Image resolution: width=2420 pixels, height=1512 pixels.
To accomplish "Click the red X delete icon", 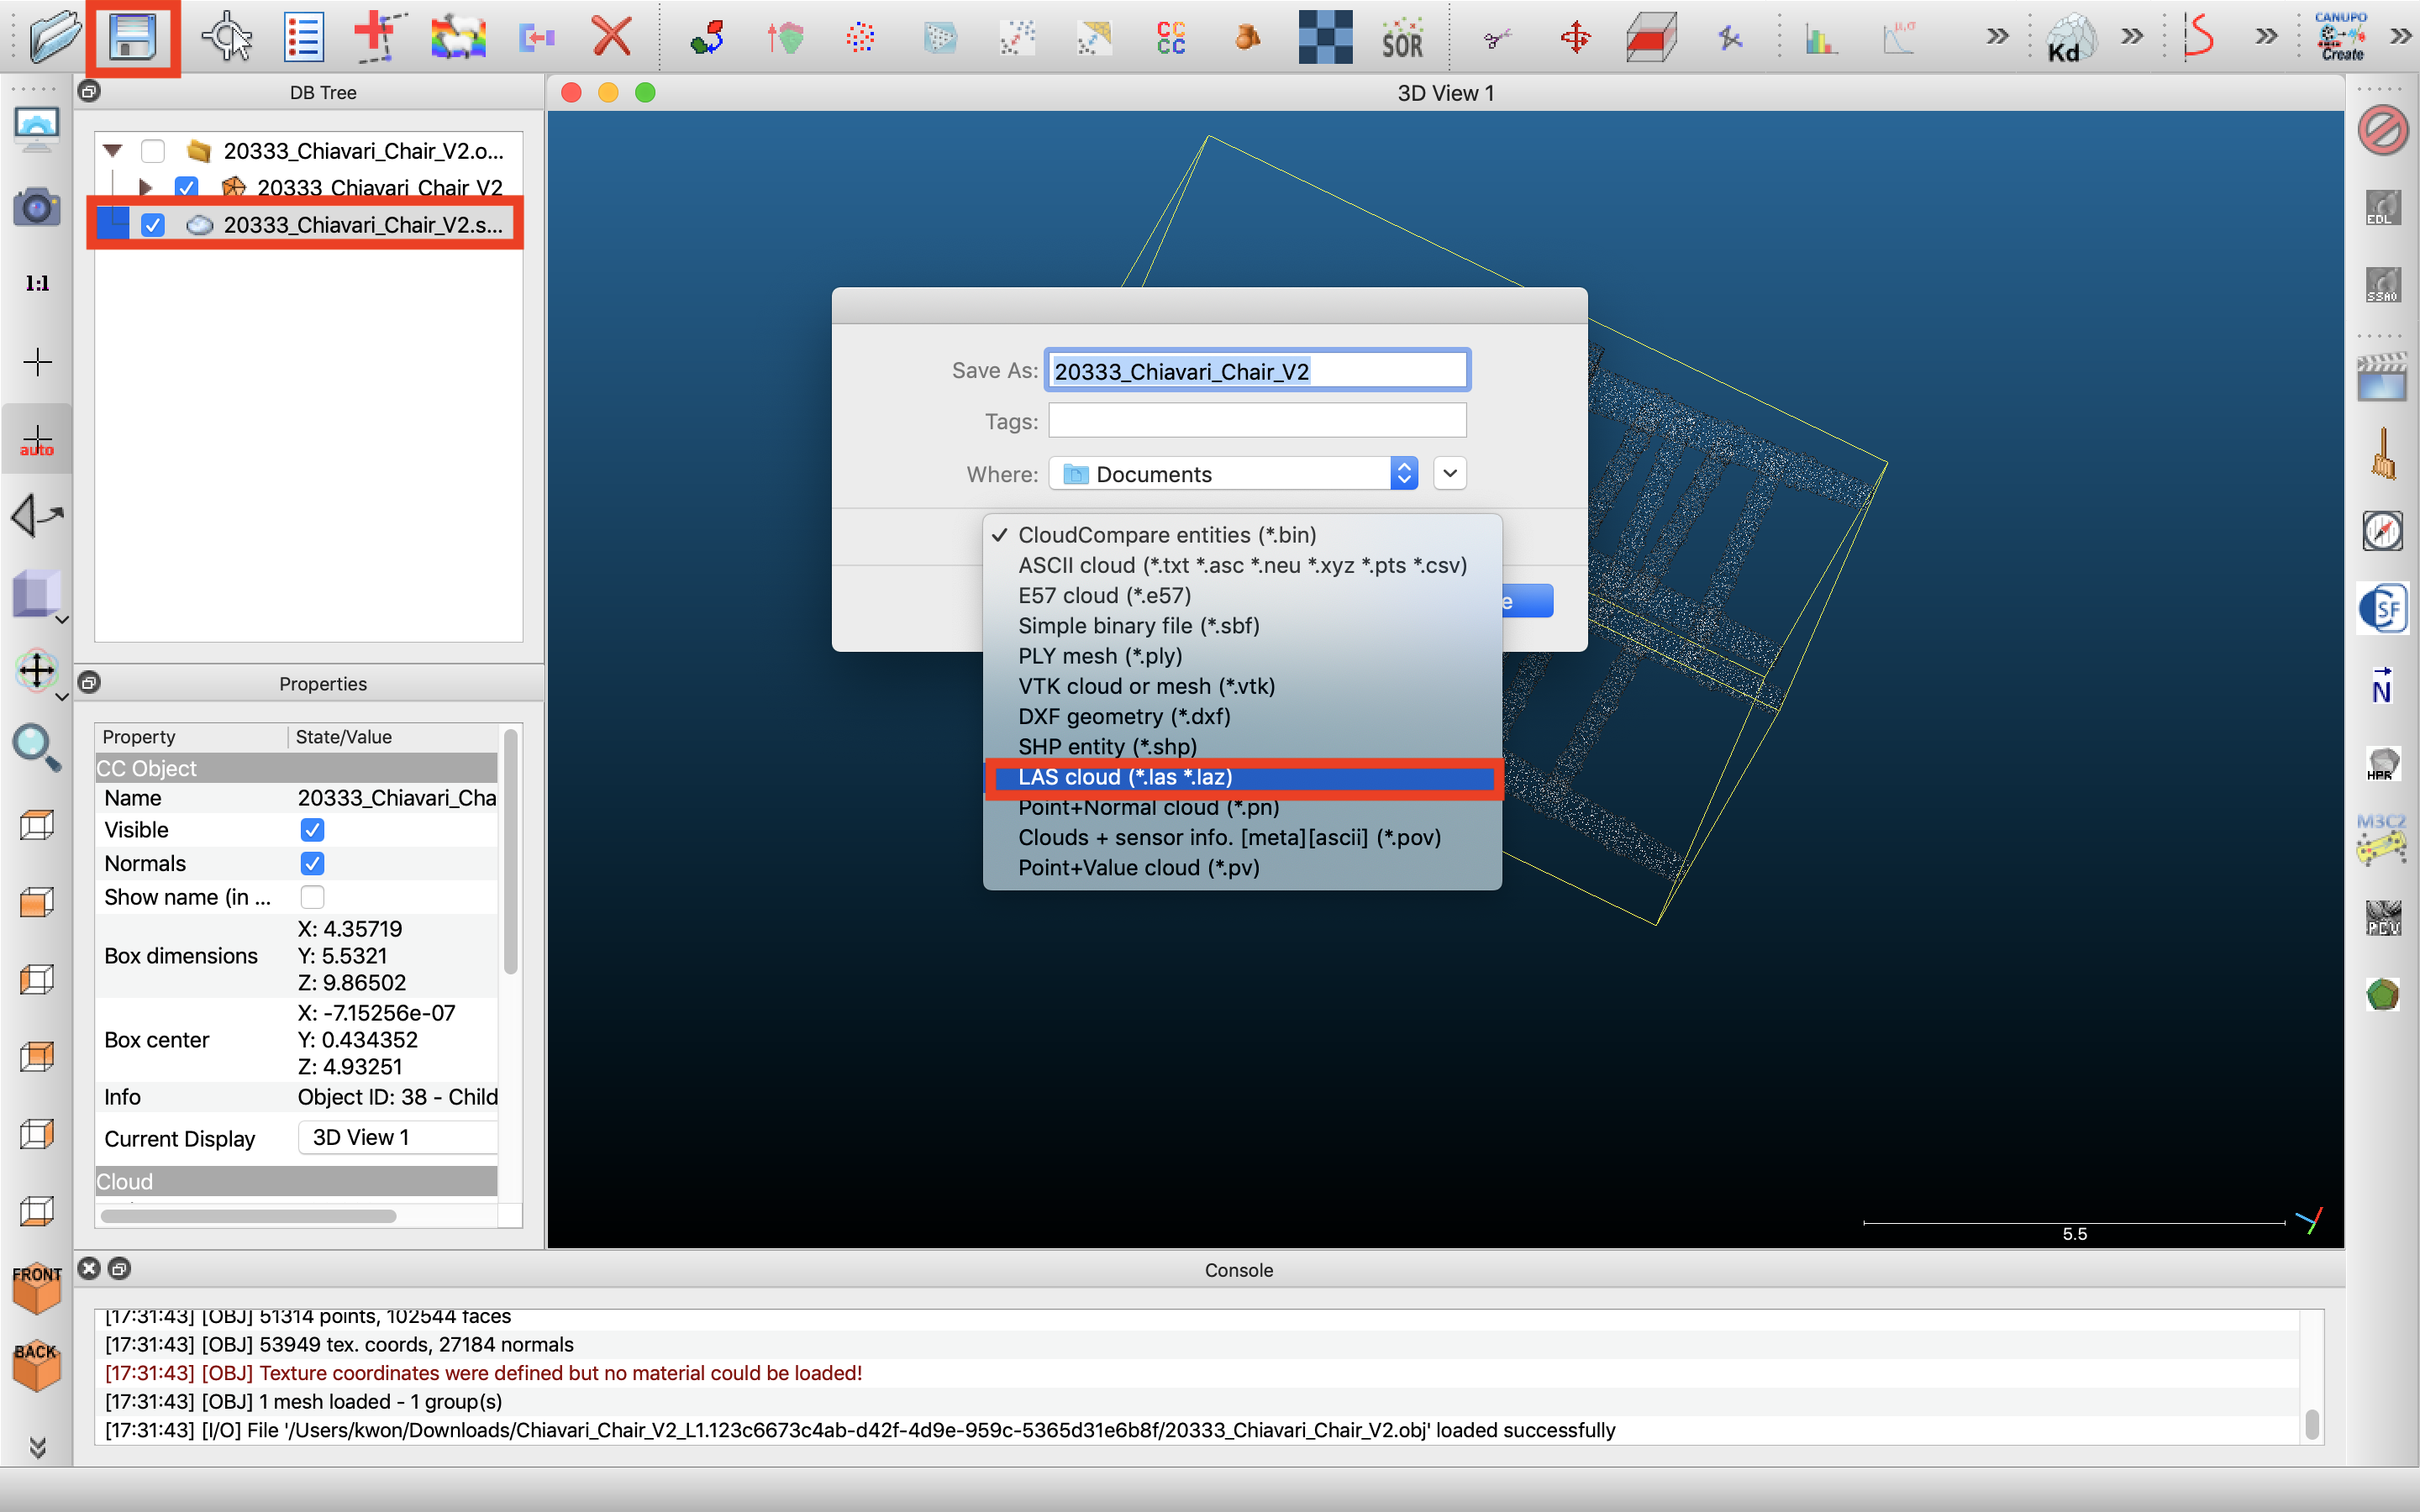I will click(611, 38).
